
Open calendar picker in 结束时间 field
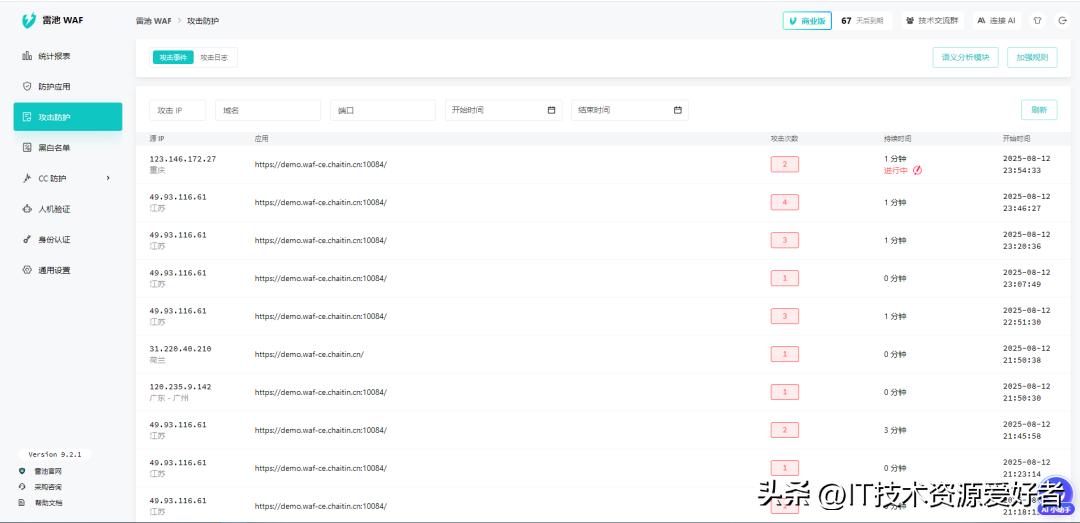(x=677, y=110)
